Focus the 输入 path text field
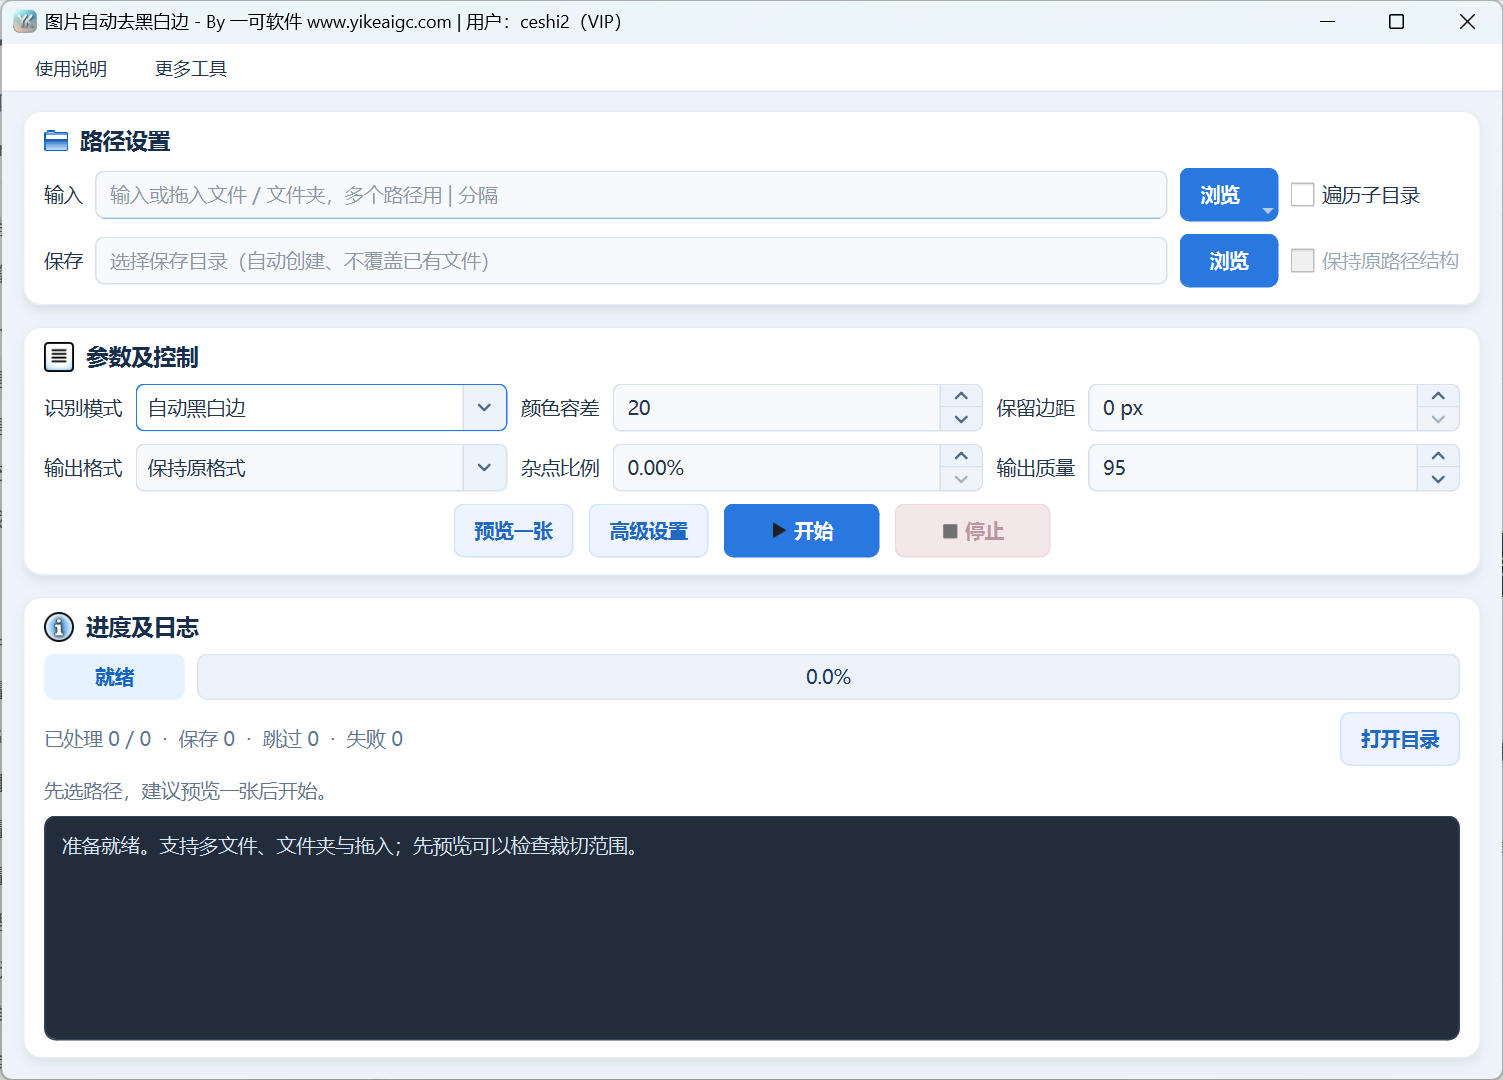Viewport: 1503px width, 1080px height. tap(631, 195)
